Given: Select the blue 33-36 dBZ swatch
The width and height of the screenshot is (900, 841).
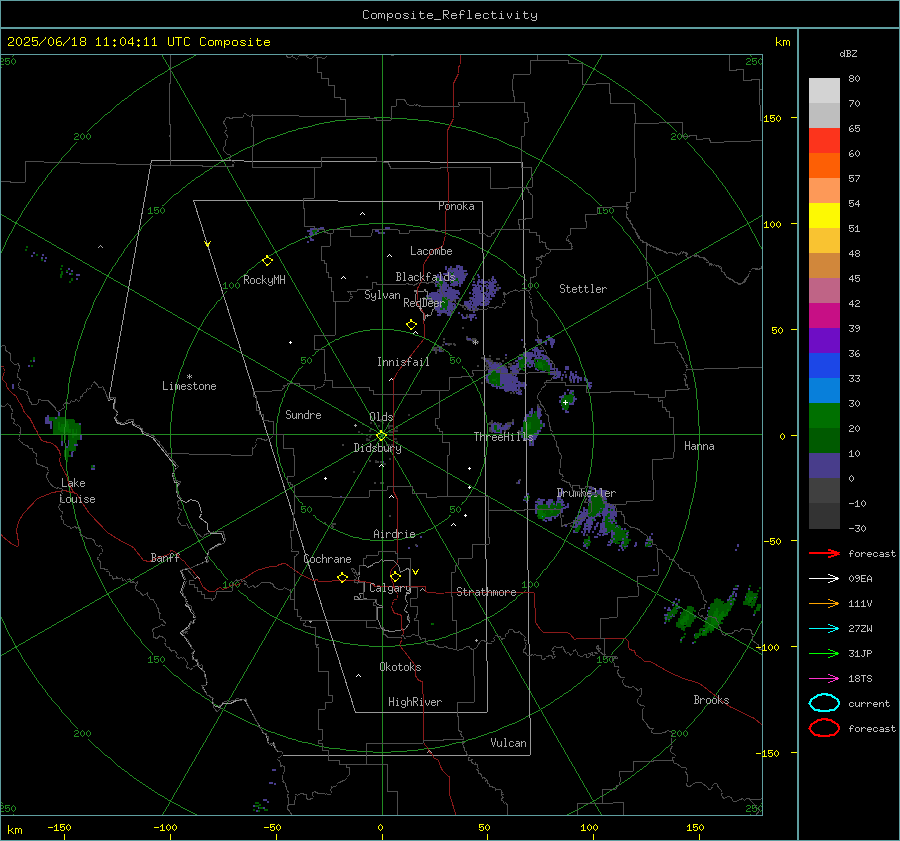Looking at the screenshot, I should [x=824, y=366].
